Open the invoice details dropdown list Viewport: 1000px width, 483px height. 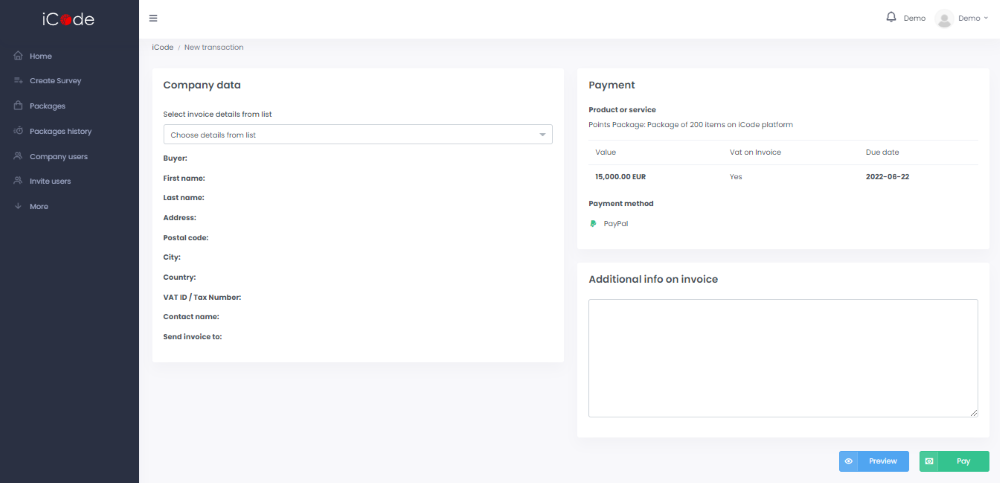tap(357, 134)
